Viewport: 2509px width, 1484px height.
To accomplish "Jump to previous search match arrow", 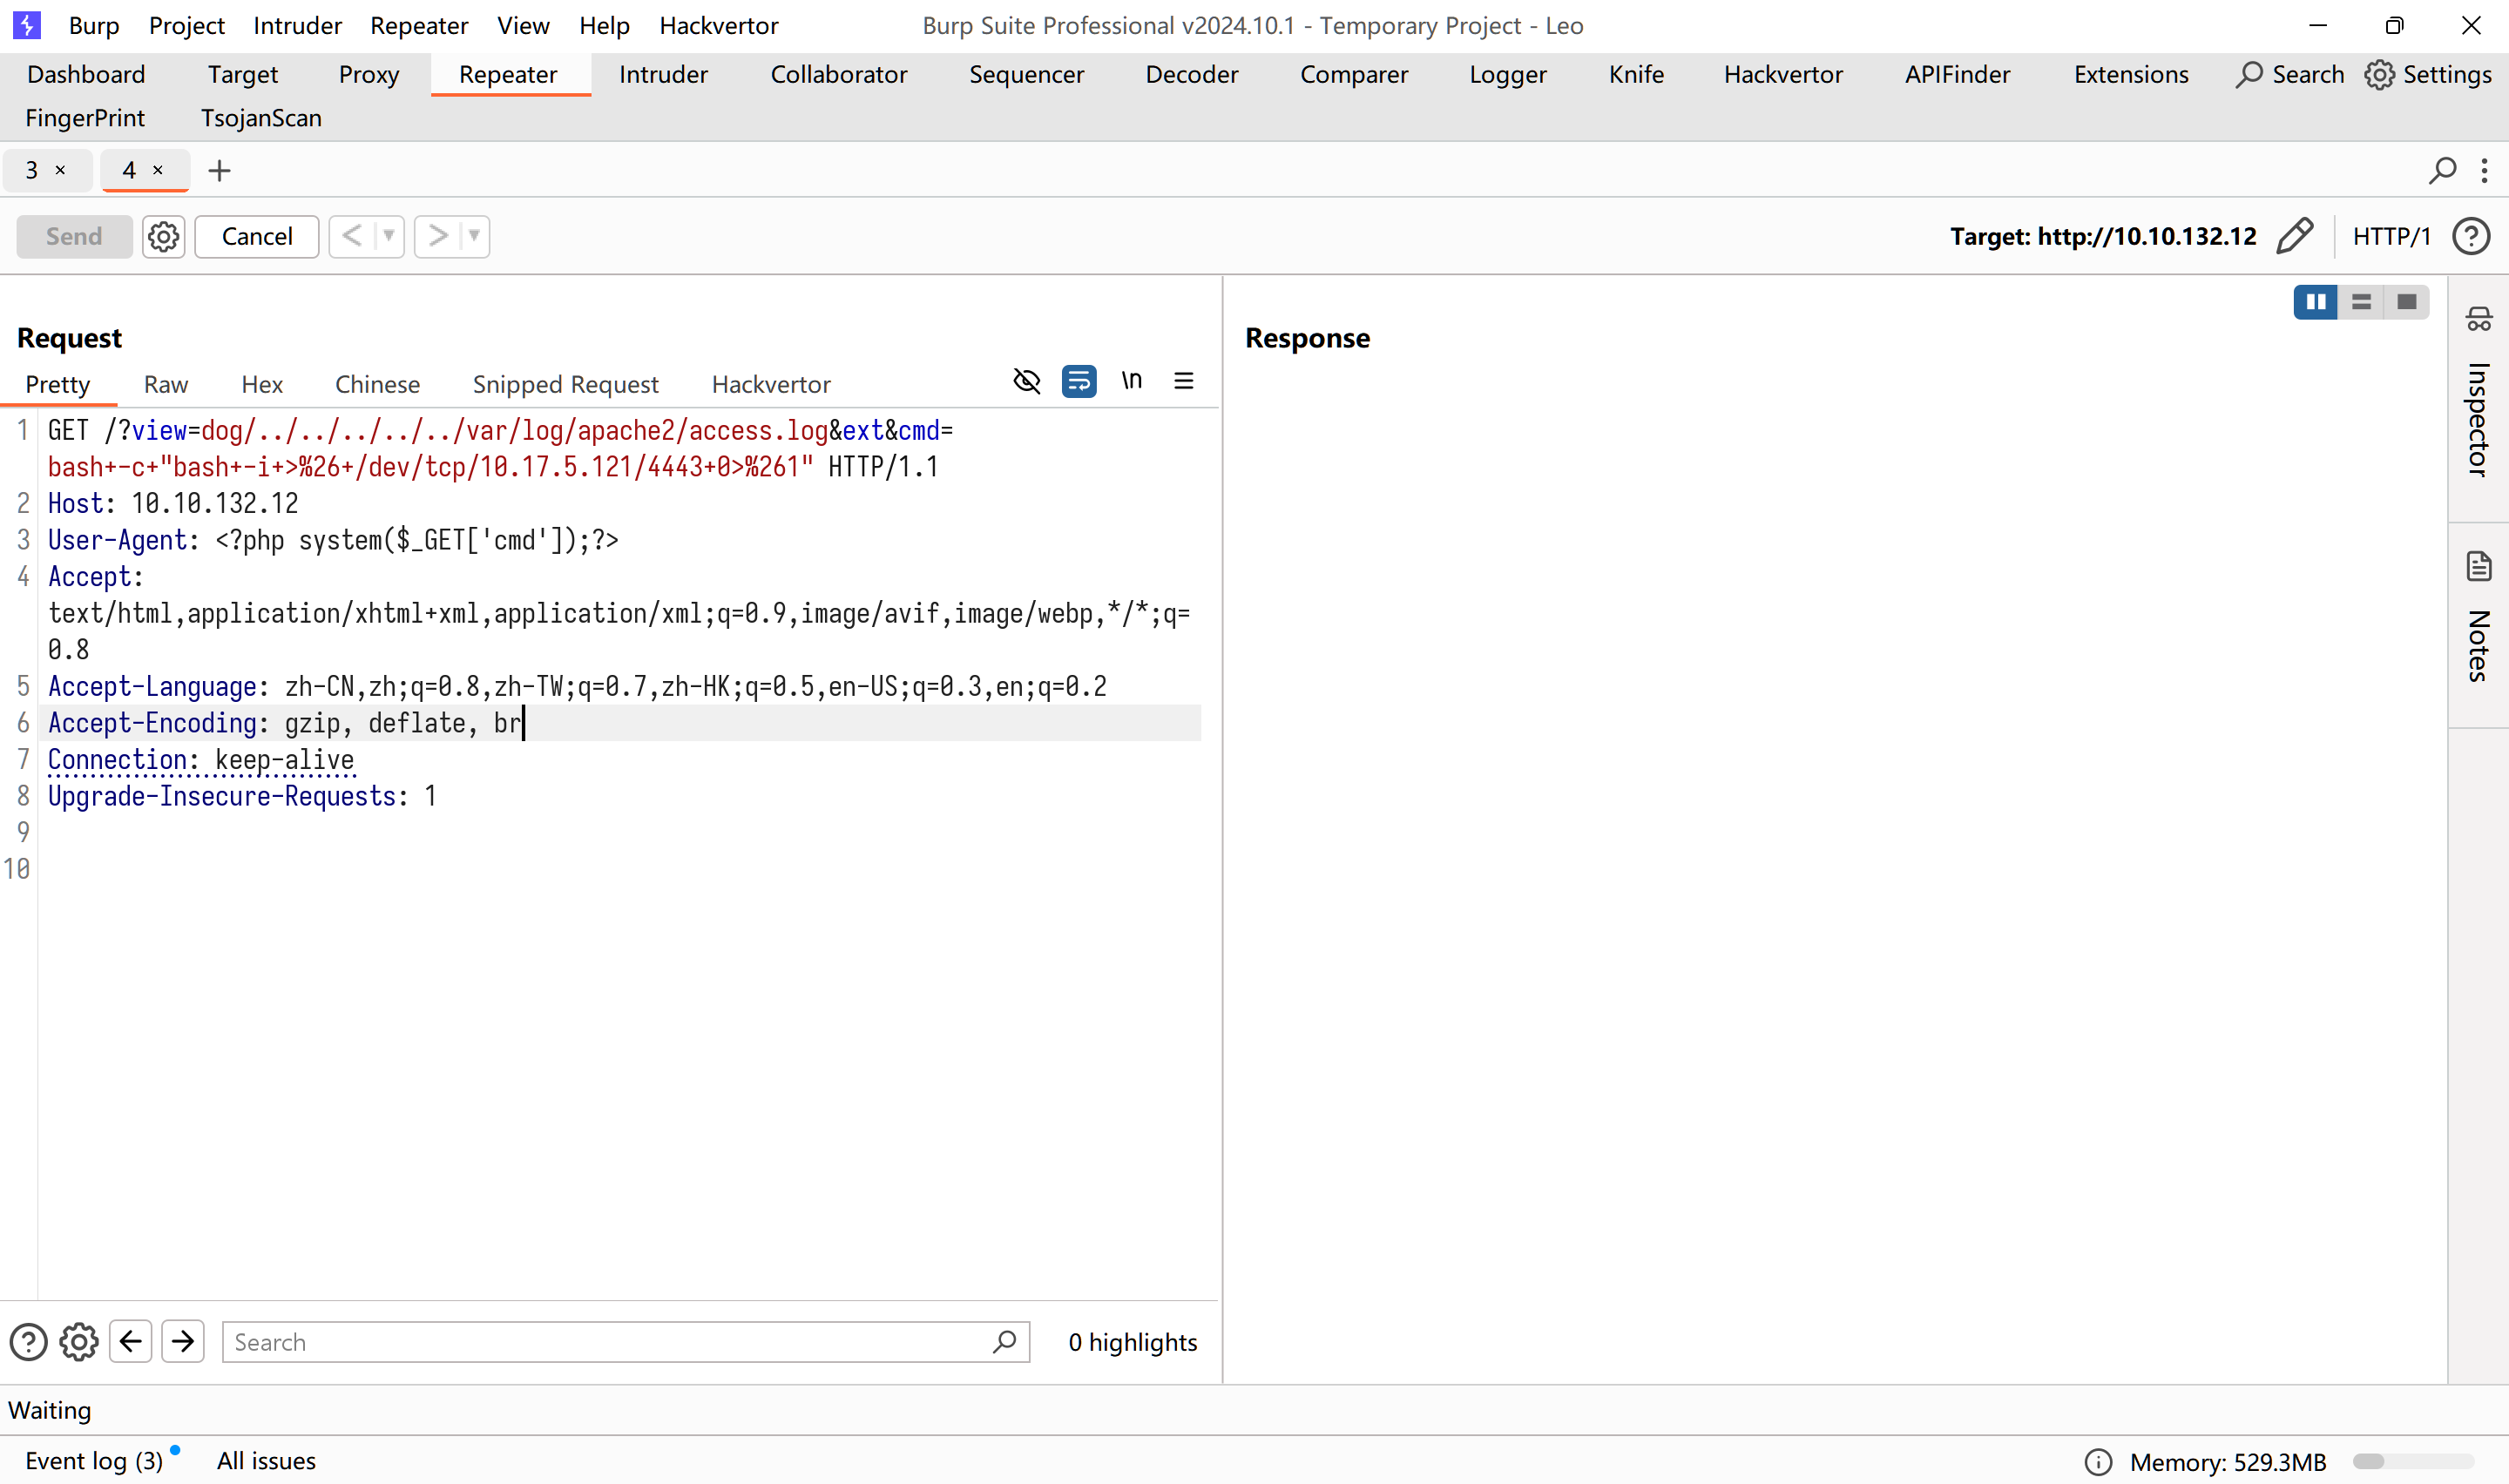I will pyautogui.click(x=131, y=1342).
